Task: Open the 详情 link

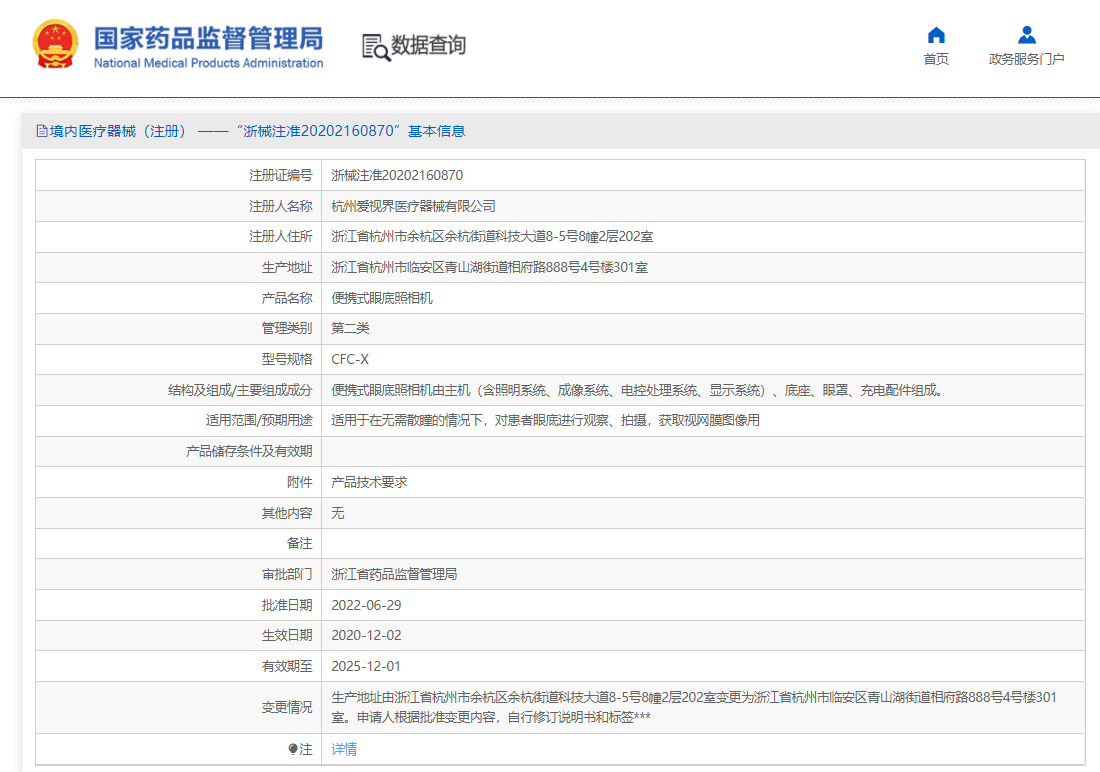Action: click(344, 750)
